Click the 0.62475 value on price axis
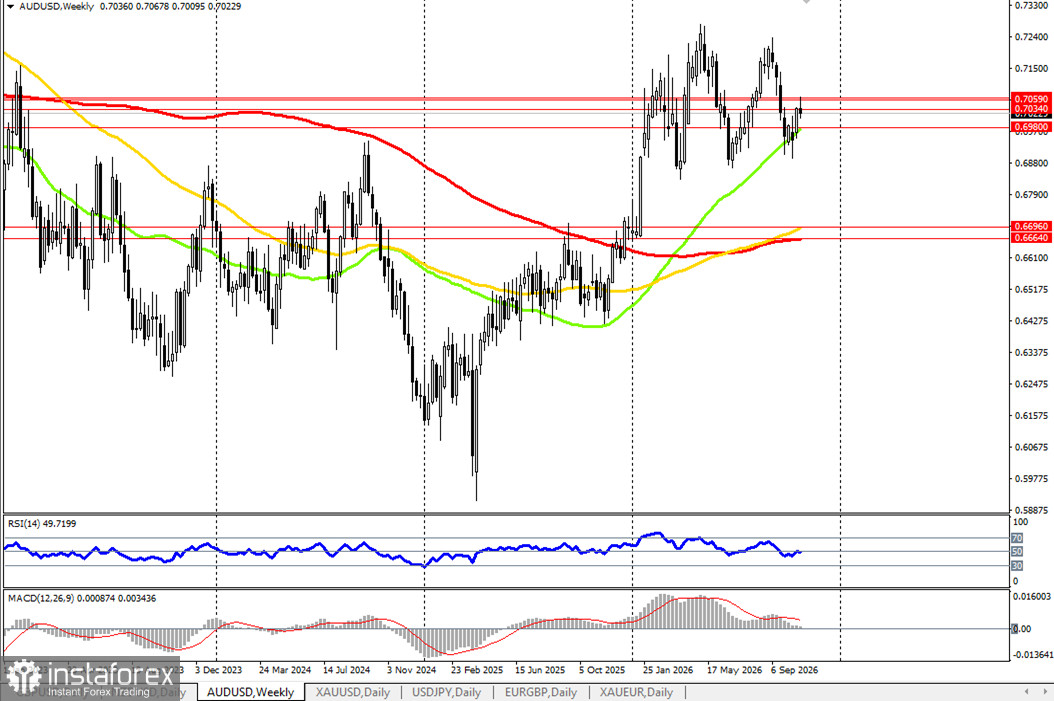This screenshot has width=1054, height=701. (x=1031, y=384)
